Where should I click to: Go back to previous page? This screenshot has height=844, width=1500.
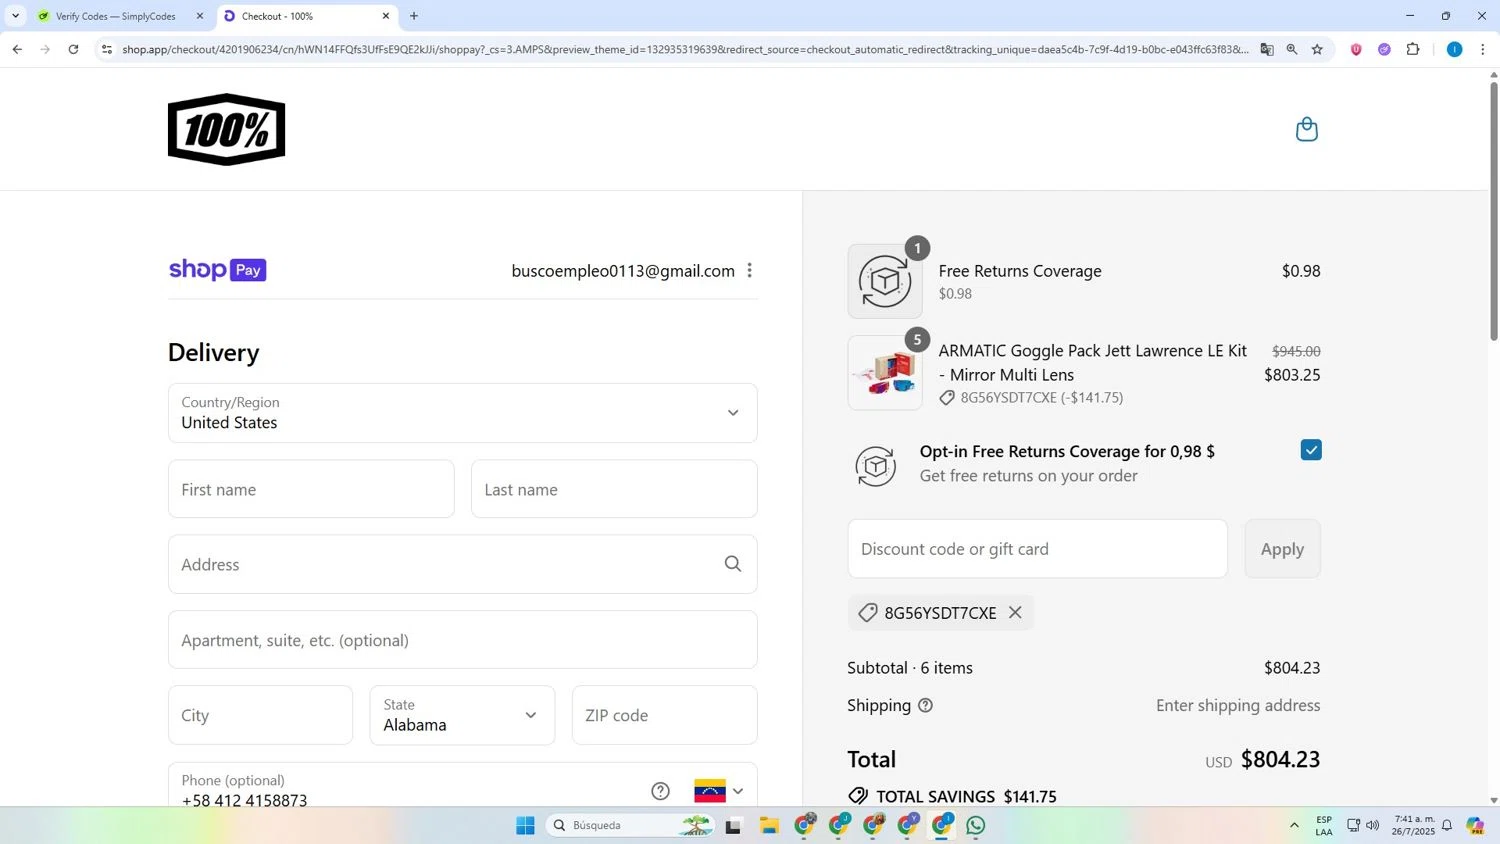17,49
